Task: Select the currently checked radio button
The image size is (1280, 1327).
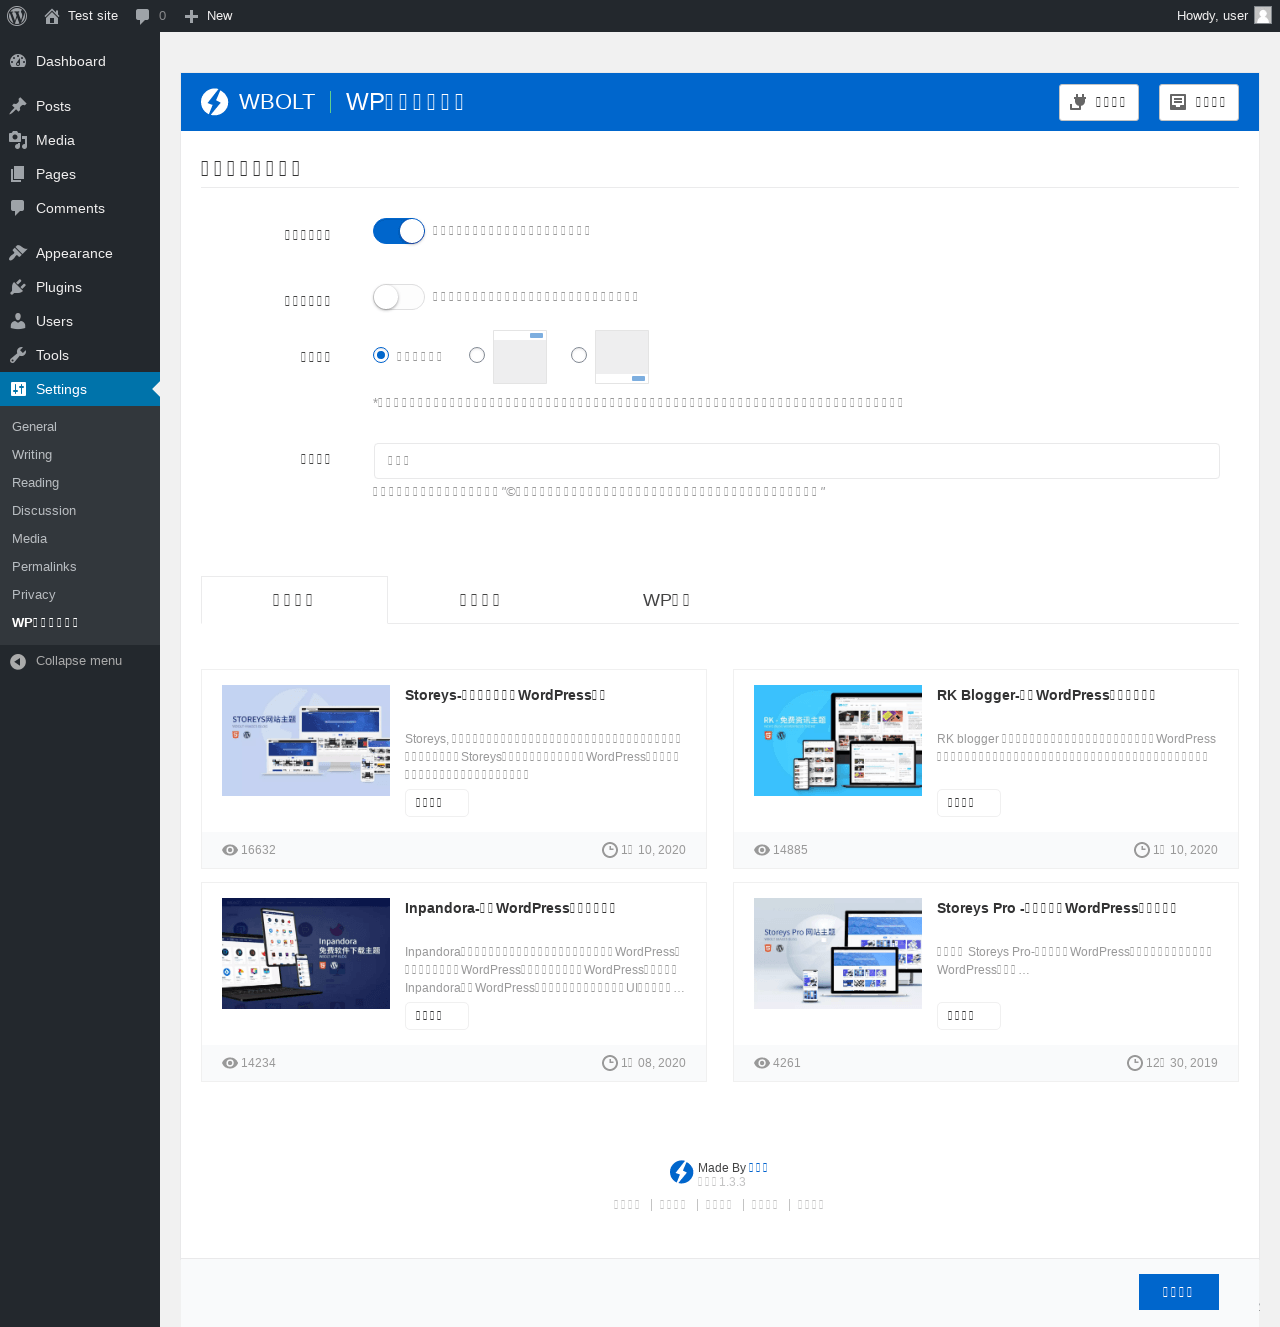Action: pyautogui.click(x=381, y=355)
